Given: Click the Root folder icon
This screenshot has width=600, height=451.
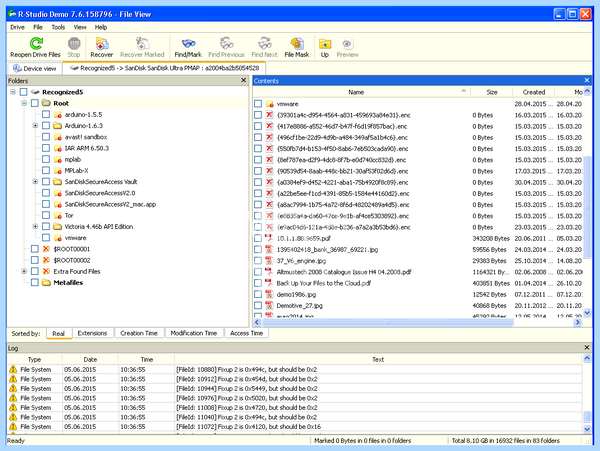Looking at the screenshot, I should click(x=46, y=103).
